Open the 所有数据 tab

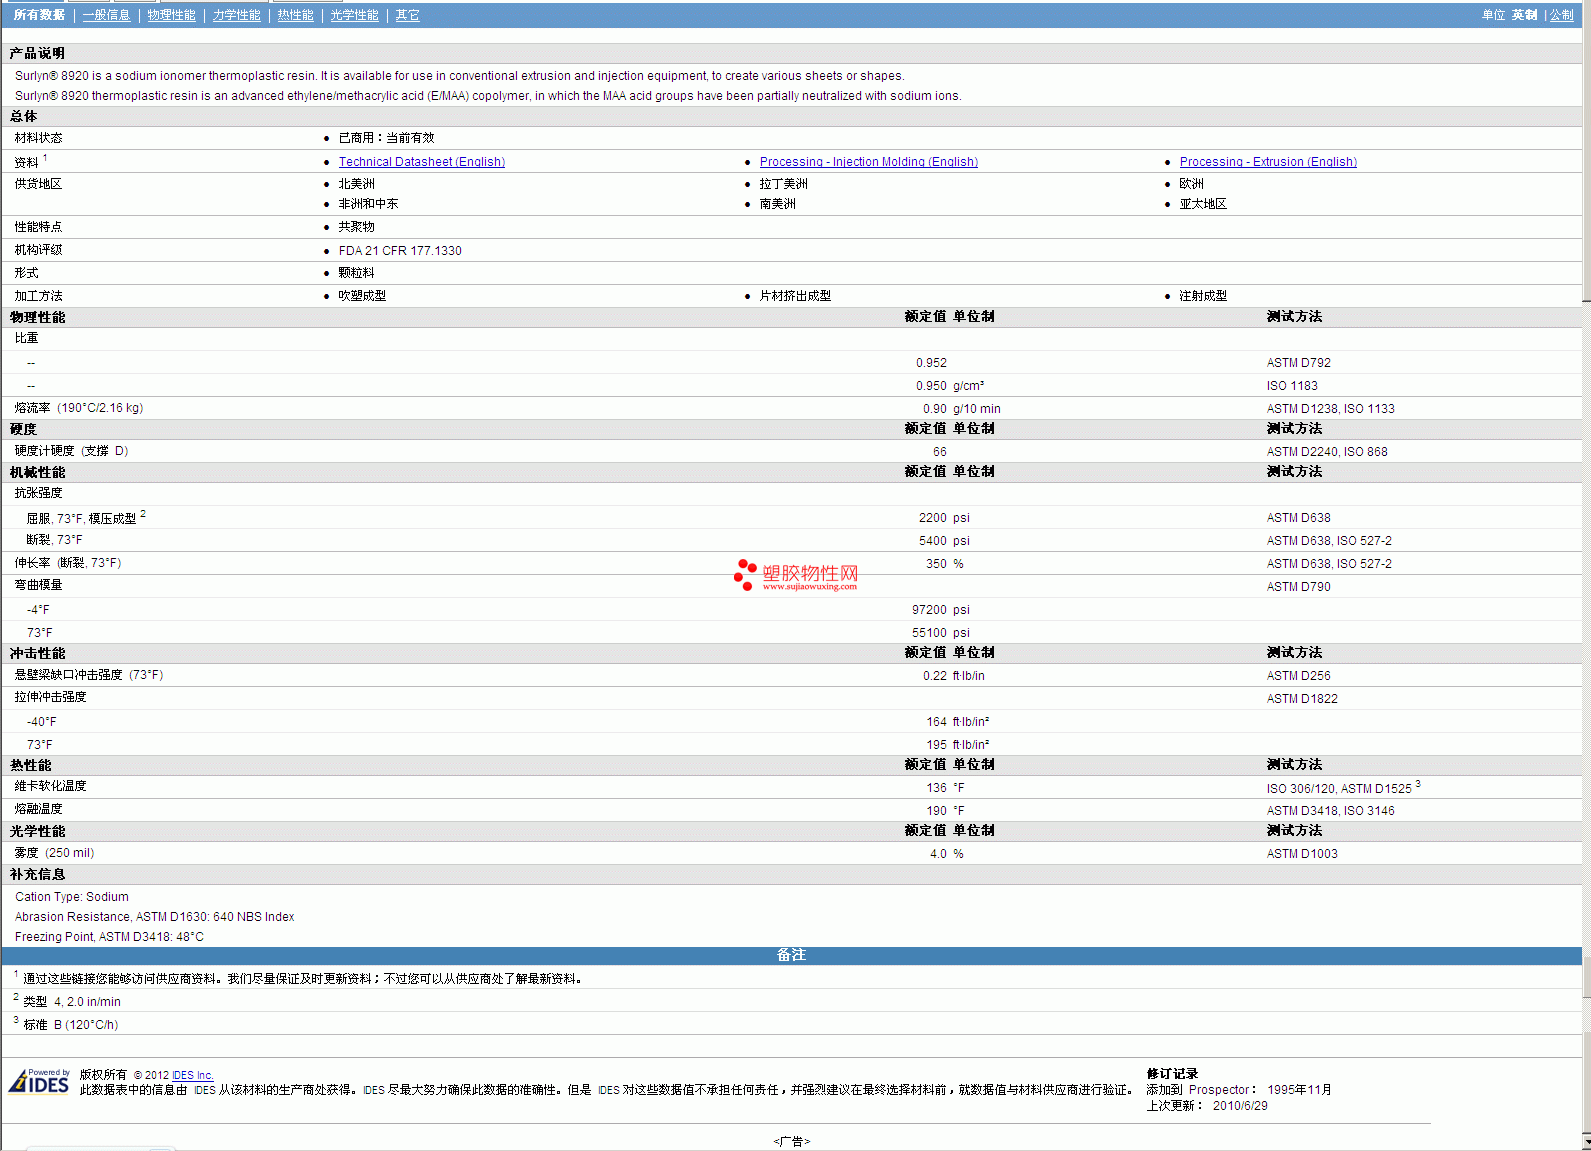click(39, 15)
